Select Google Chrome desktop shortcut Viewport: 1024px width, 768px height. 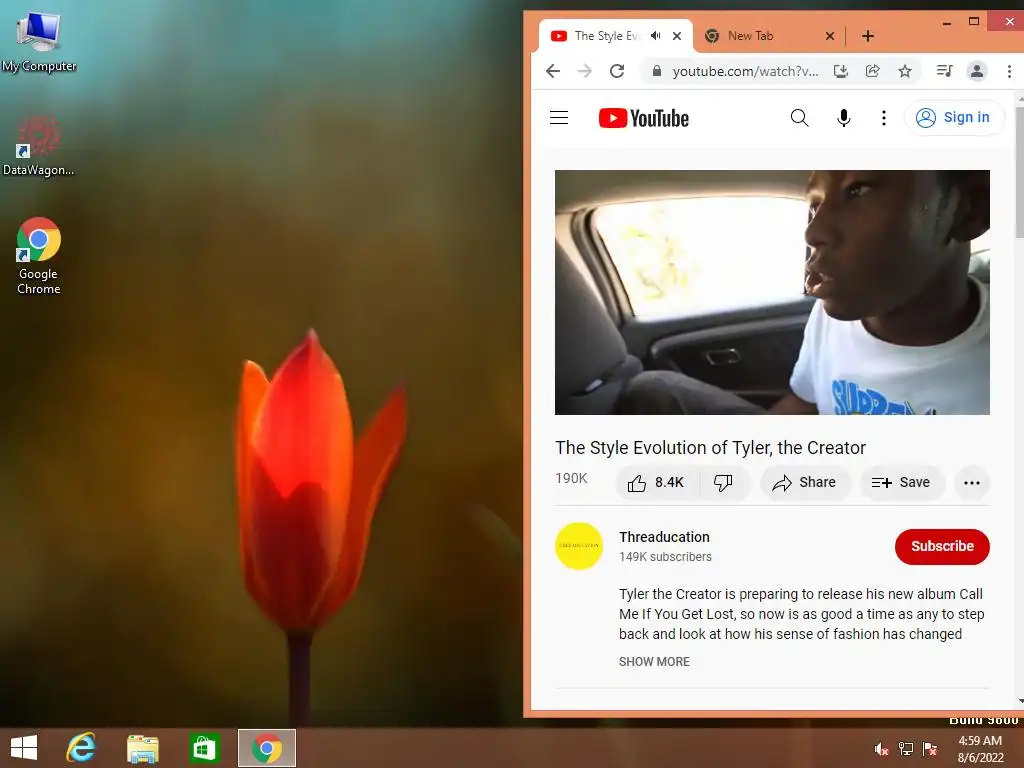39,256
